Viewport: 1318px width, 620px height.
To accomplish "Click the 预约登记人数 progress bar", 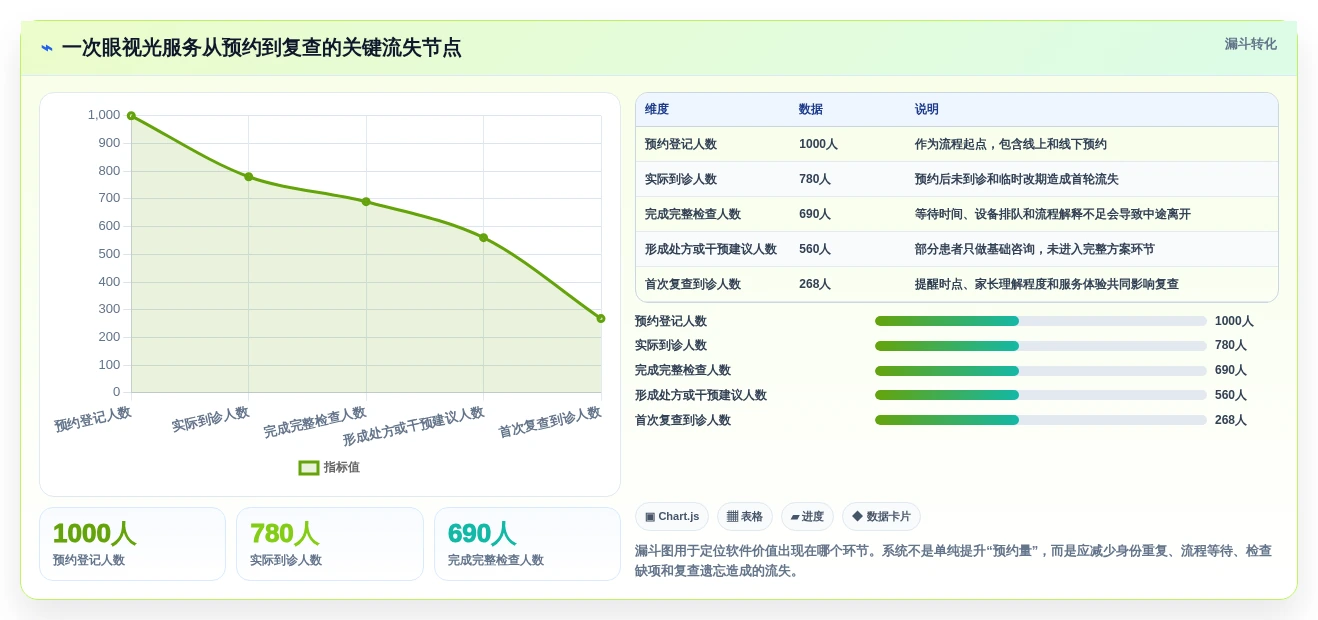I will [x=1041, y=321].
